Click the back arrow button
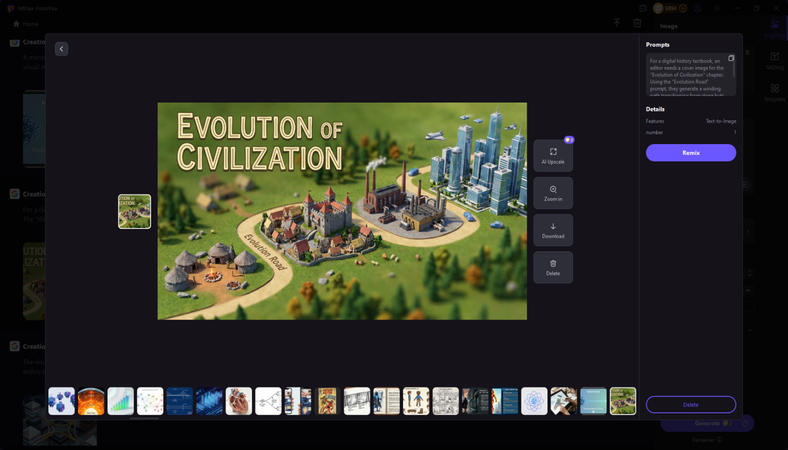The height and width of the screenshot is (450, 788). 61,49
